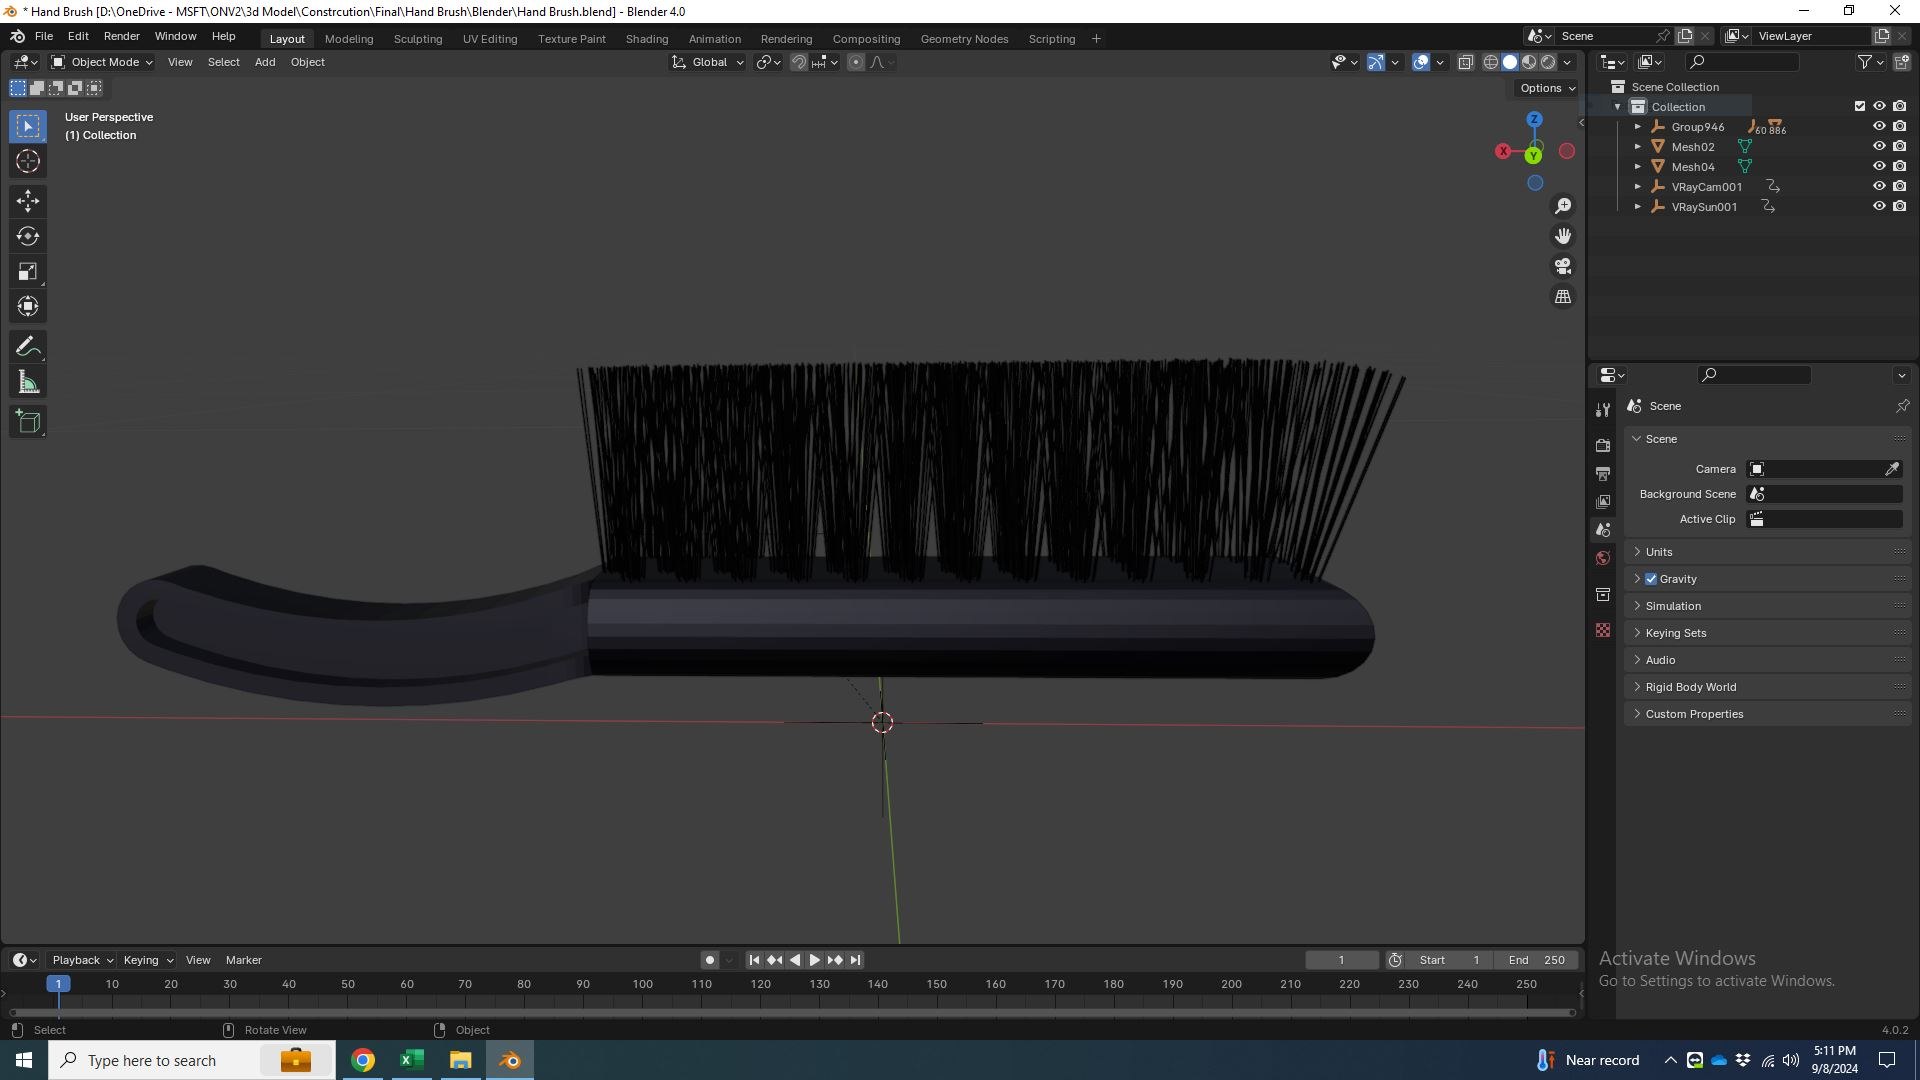The height and width of the screenshot is (1080, 1920).
Task: Open Render properties tab icon
Action: click(x=1603, y=445)
